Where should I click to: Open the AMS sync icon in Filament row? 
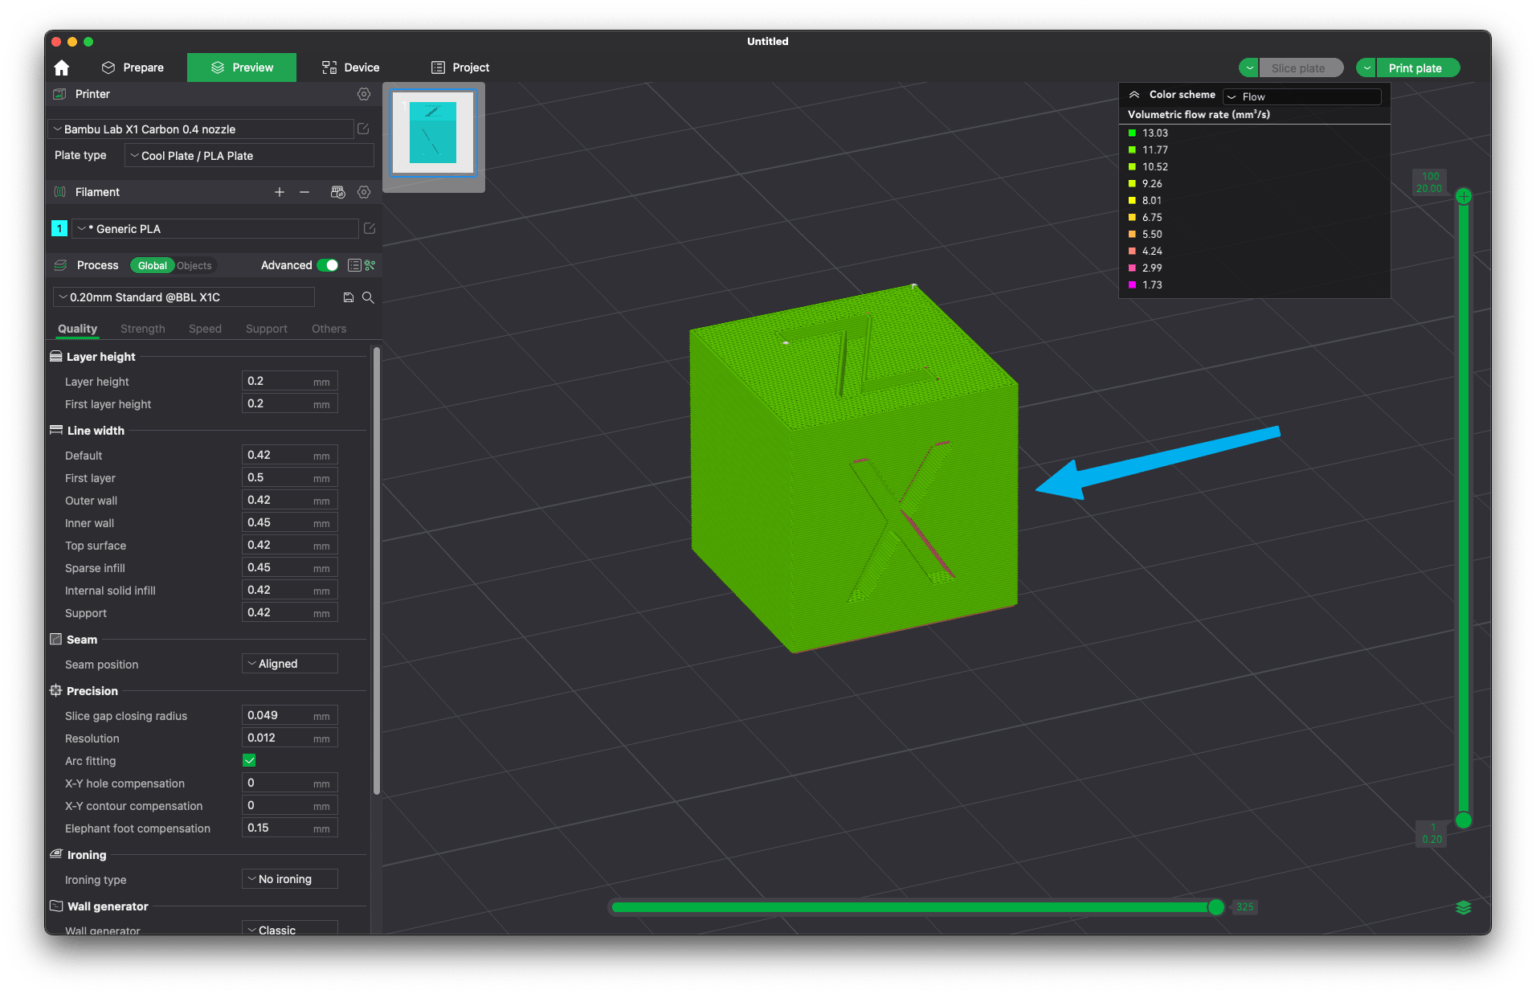click(x=338, y=192)
